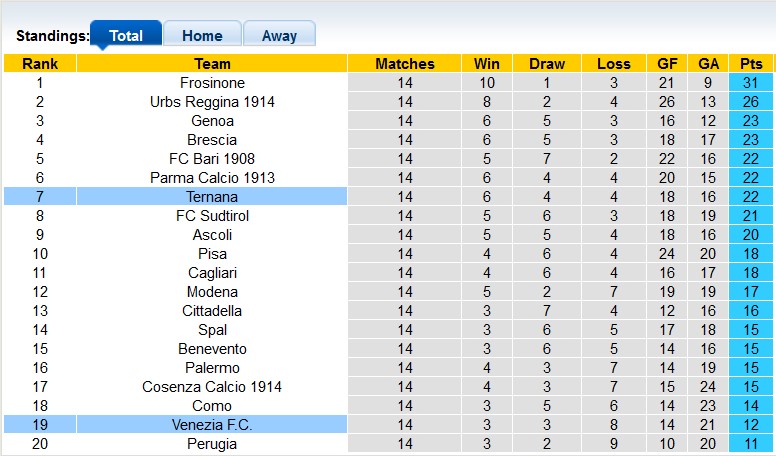The height and width of the screenshot is (456, 776).
Task: Click the Matches column header
Action: pos(405,64)
